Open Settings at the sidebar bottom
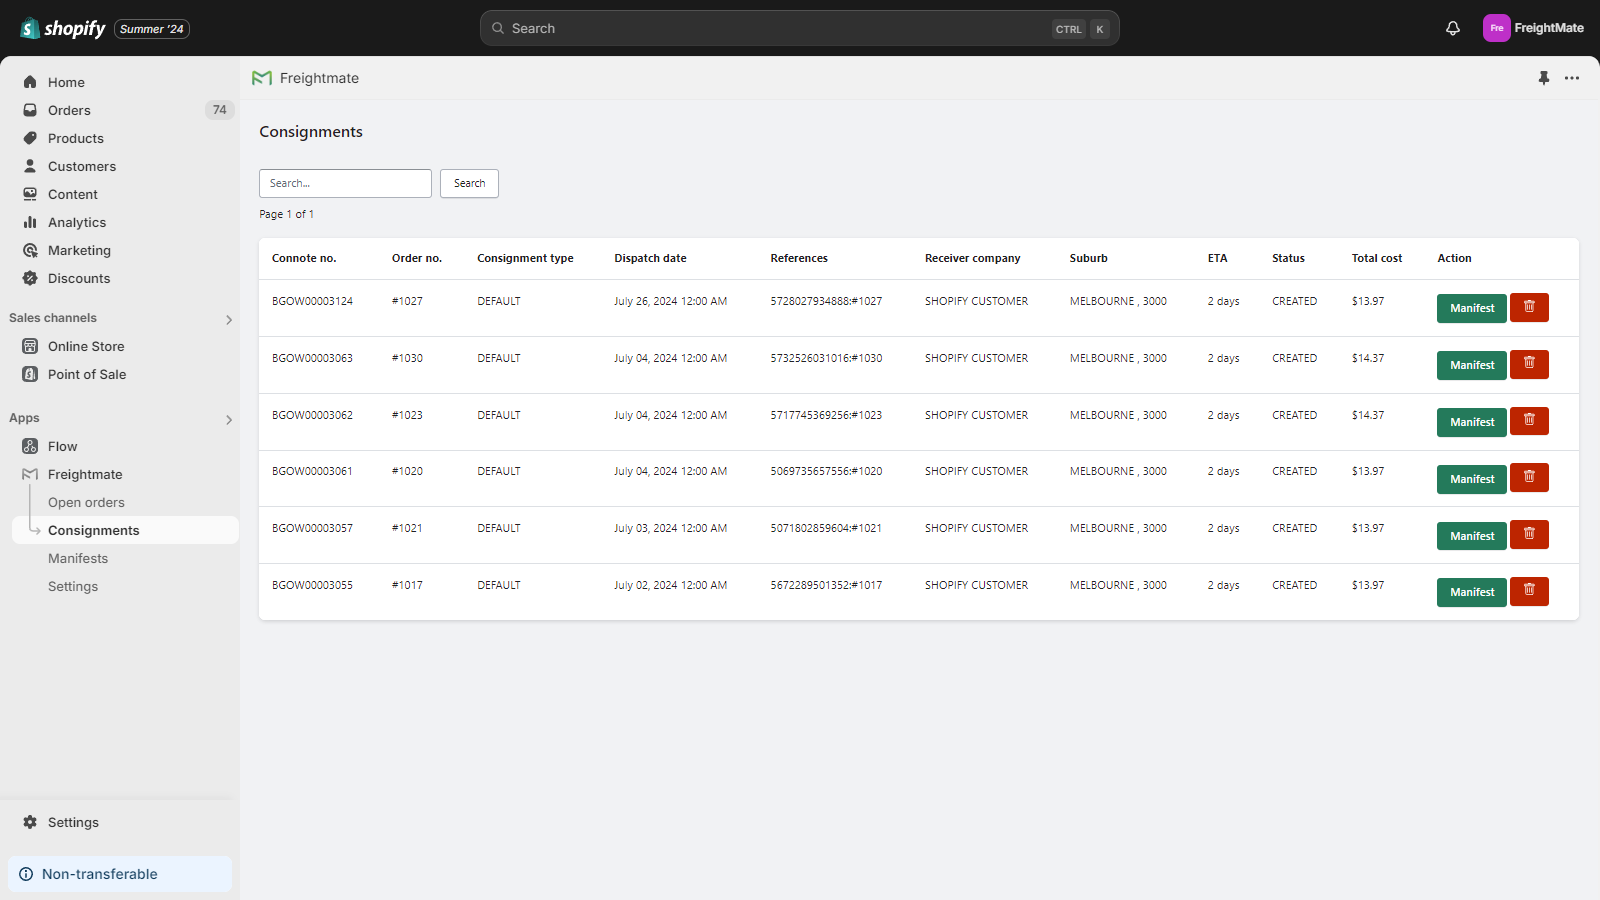Viewport: 1600px width, 900px height. (73, 822)
